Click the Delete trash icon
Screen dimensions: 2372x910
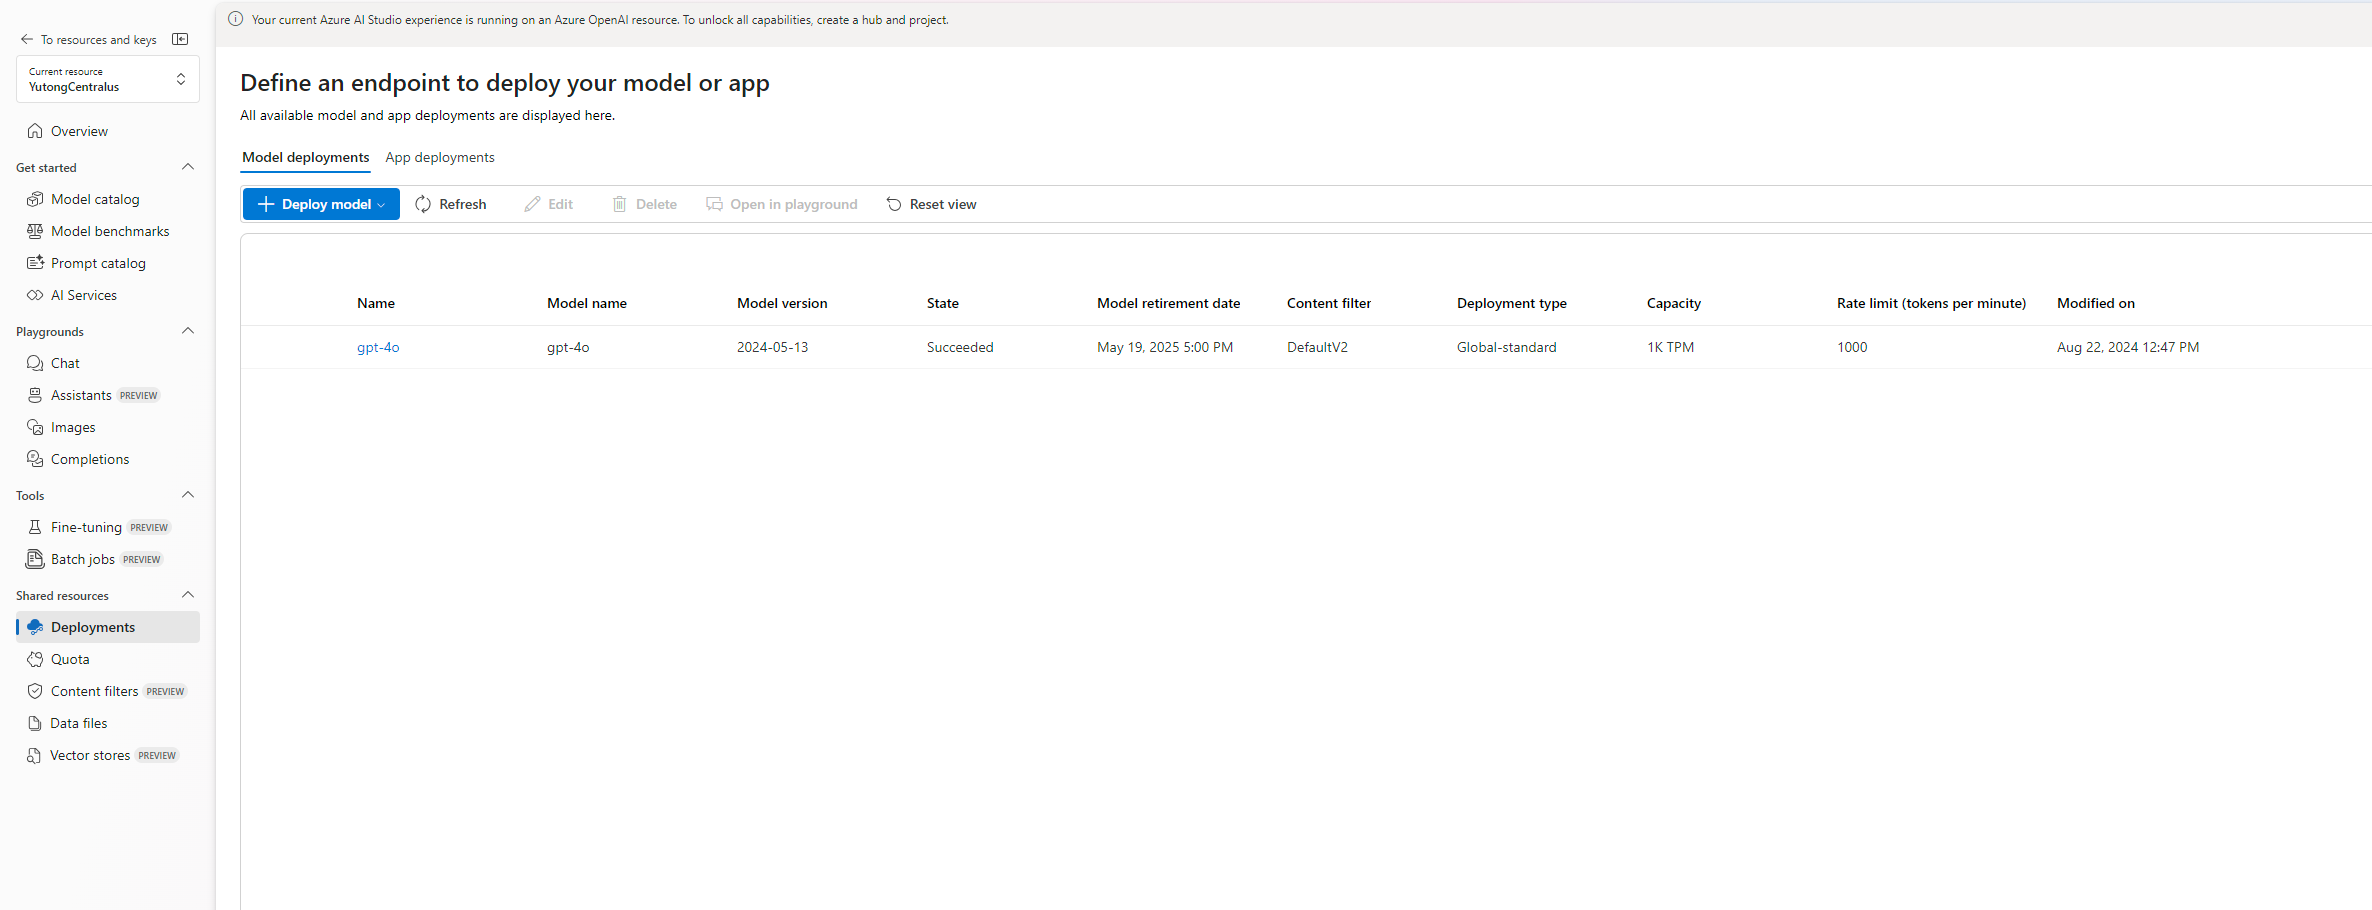click(x=619, y=204)
